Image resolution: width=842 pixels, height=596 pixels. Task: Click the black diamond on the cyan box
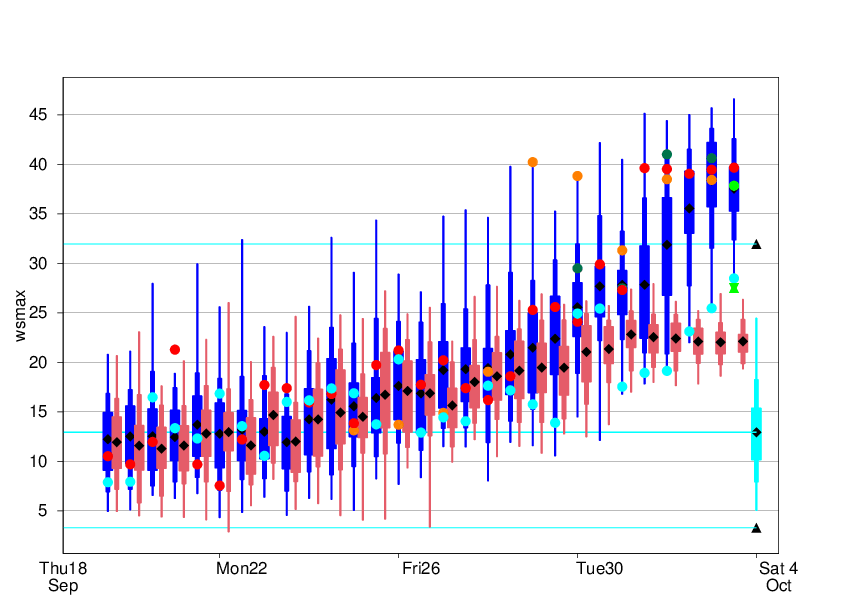(757, 432)
